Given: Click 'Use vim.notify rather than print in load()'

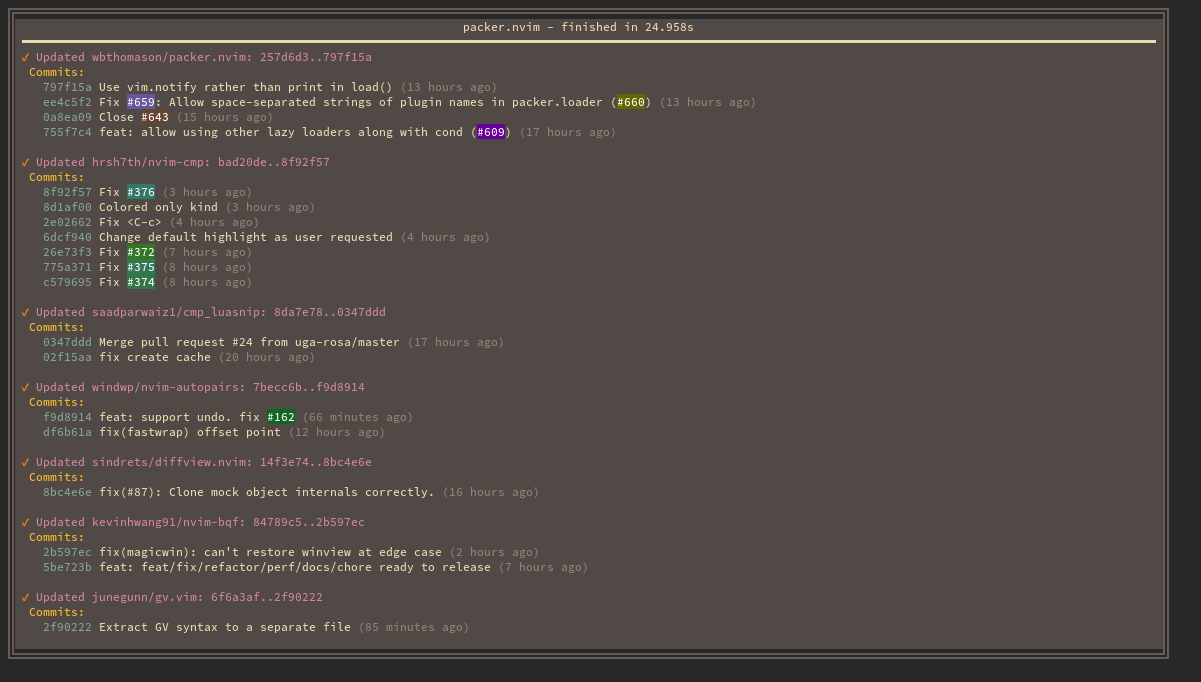Looking at the screenshot, I should [246, 87].
